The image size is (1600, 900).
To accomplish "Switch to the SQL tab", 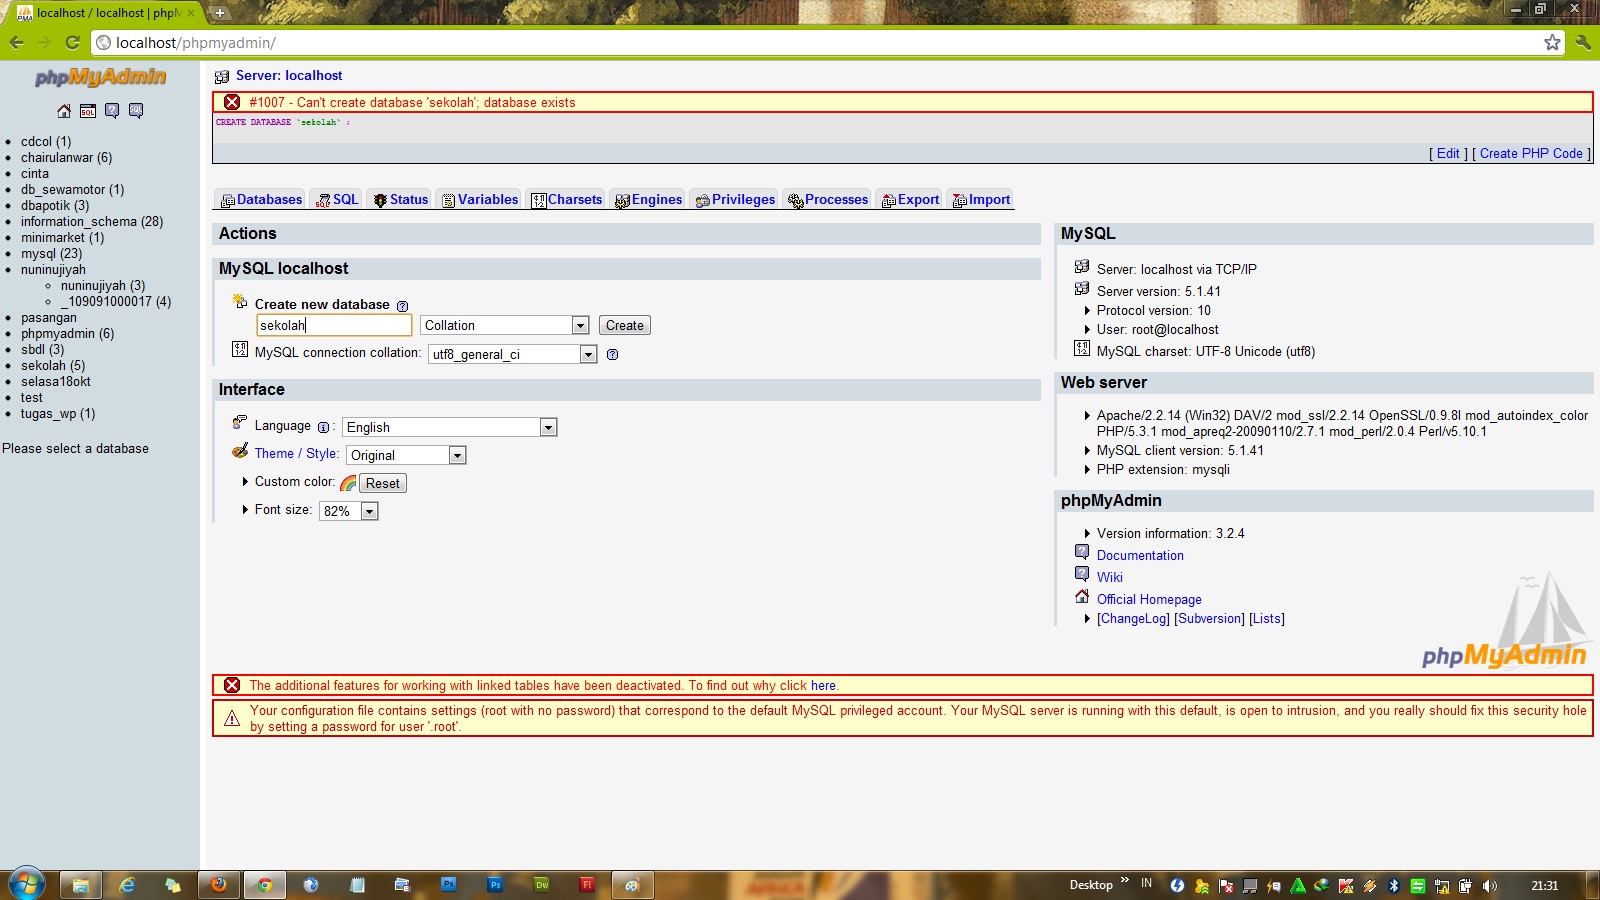I will point(337,200).
